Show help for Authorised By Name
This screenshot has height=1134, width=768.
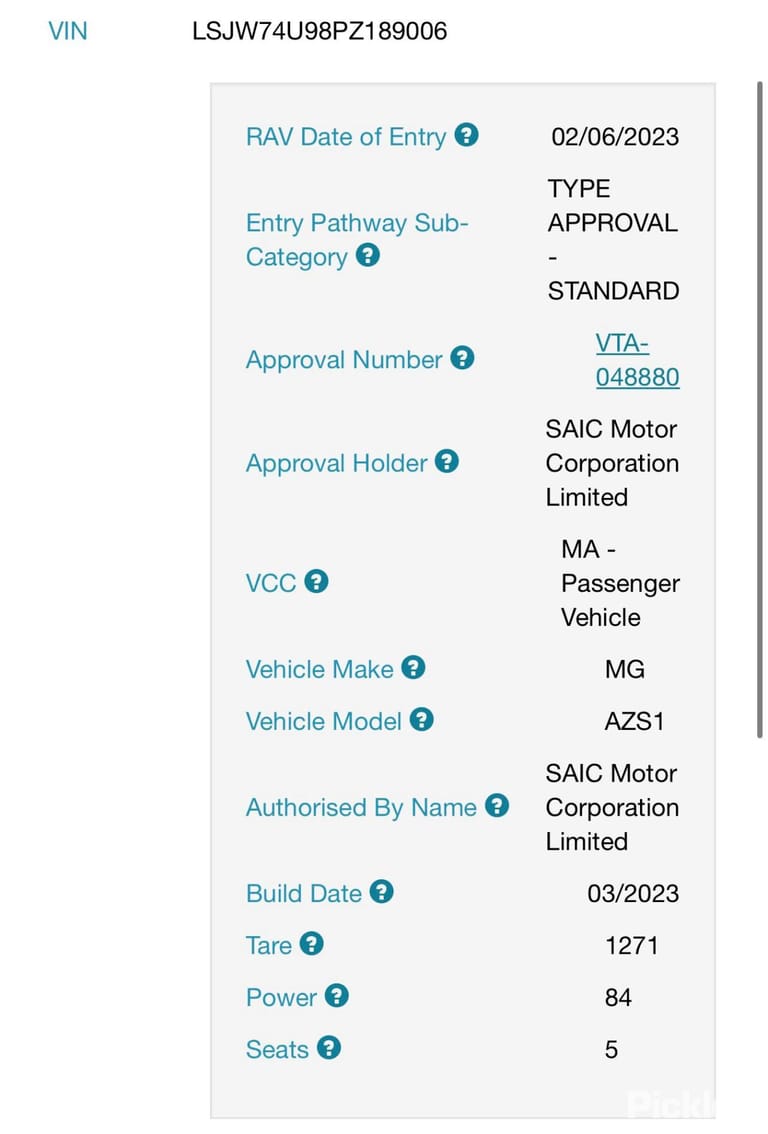(497, 805)
